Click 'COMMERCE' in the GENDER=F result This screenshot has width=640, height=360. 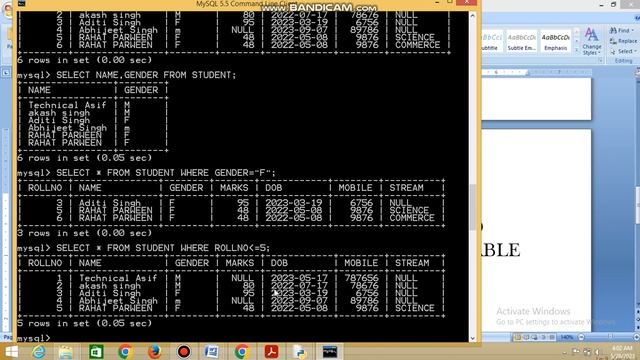point(411,218)
